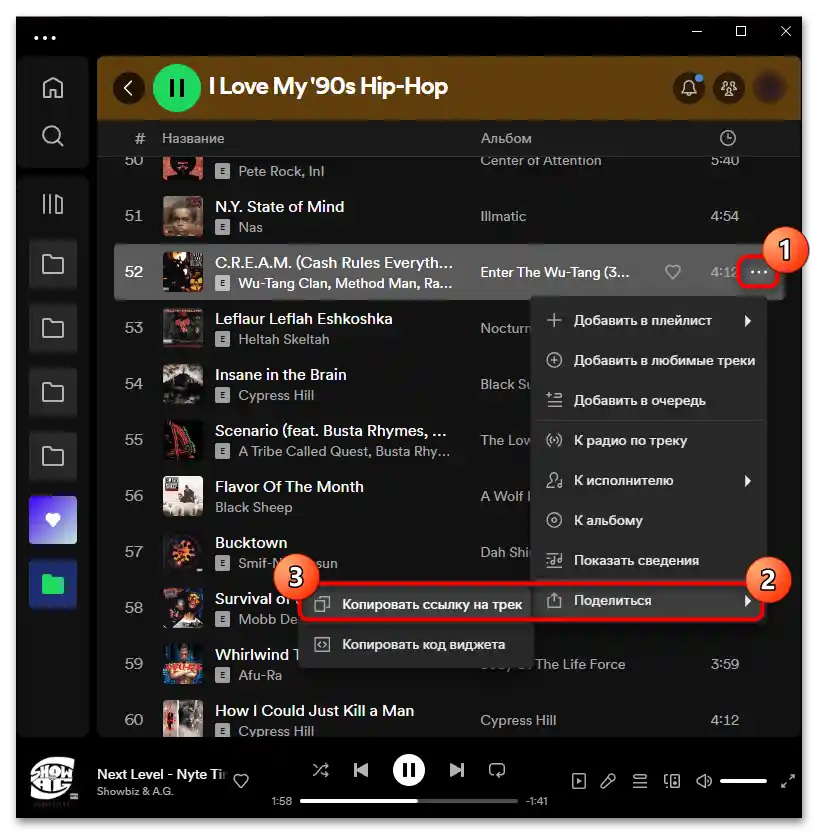The image size is (818, 834).
Task: Skip to previous track
Action: (361, 770)
